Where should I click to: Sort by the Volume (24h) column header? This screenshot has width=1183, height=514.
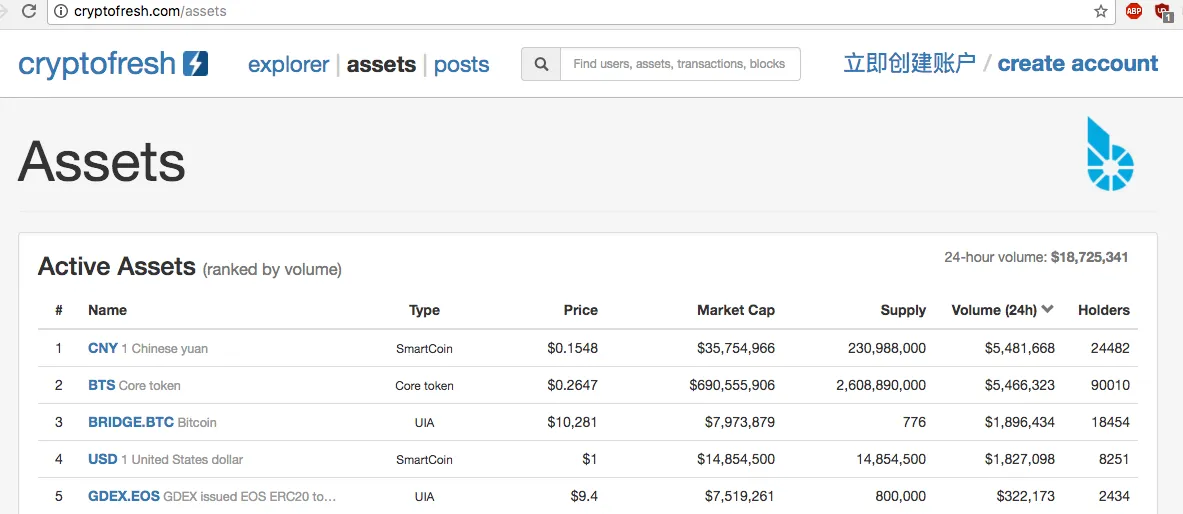click(x=994, y=310)
